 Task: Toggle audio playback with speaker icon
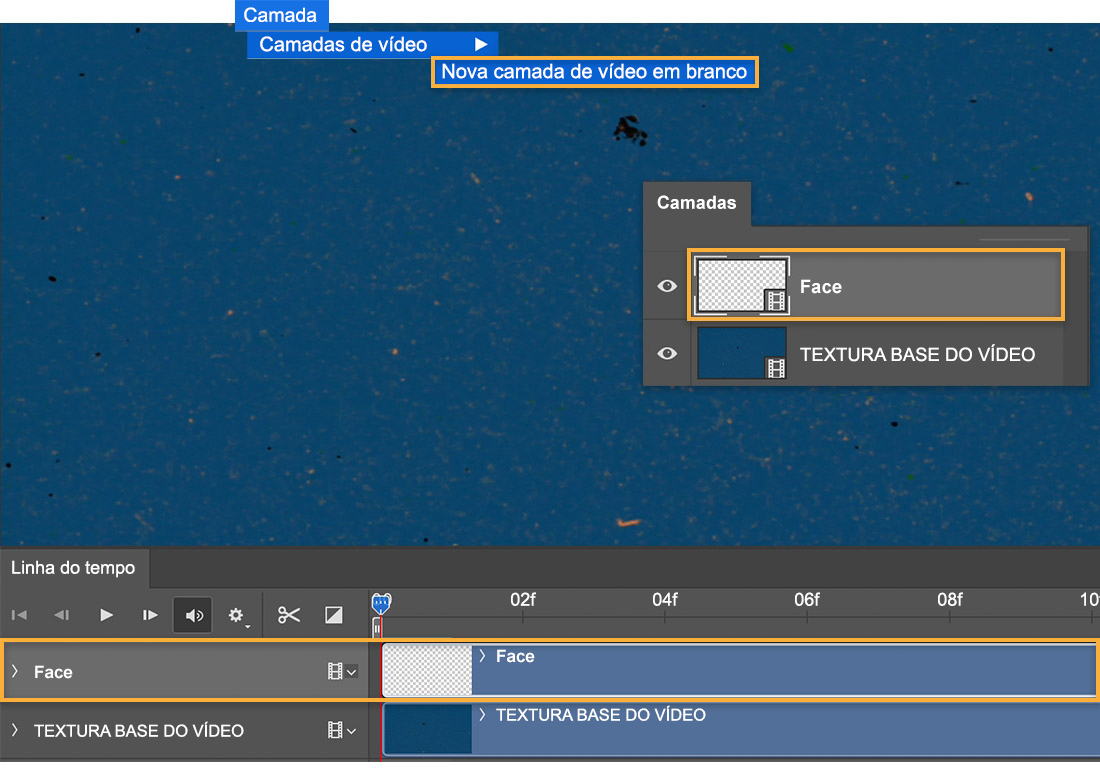coord(193,615)
